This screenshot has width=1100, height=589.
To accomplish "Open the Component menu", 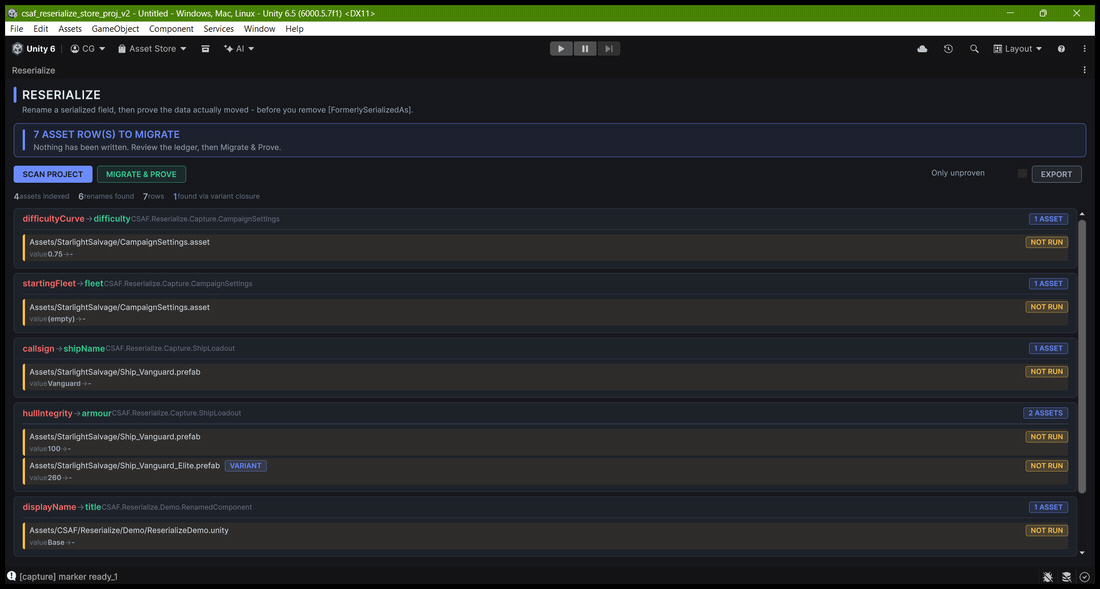I will (x=171, y=29).
